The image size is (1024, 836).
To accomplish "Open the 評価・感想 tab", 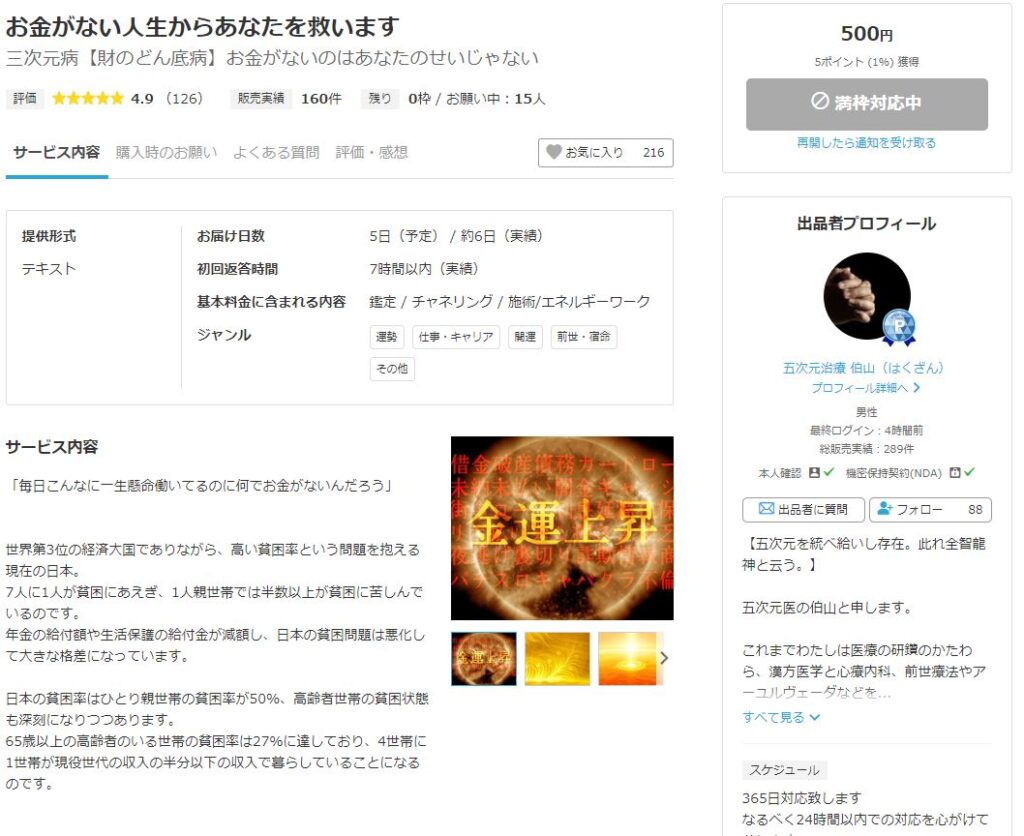I will 372,152.
